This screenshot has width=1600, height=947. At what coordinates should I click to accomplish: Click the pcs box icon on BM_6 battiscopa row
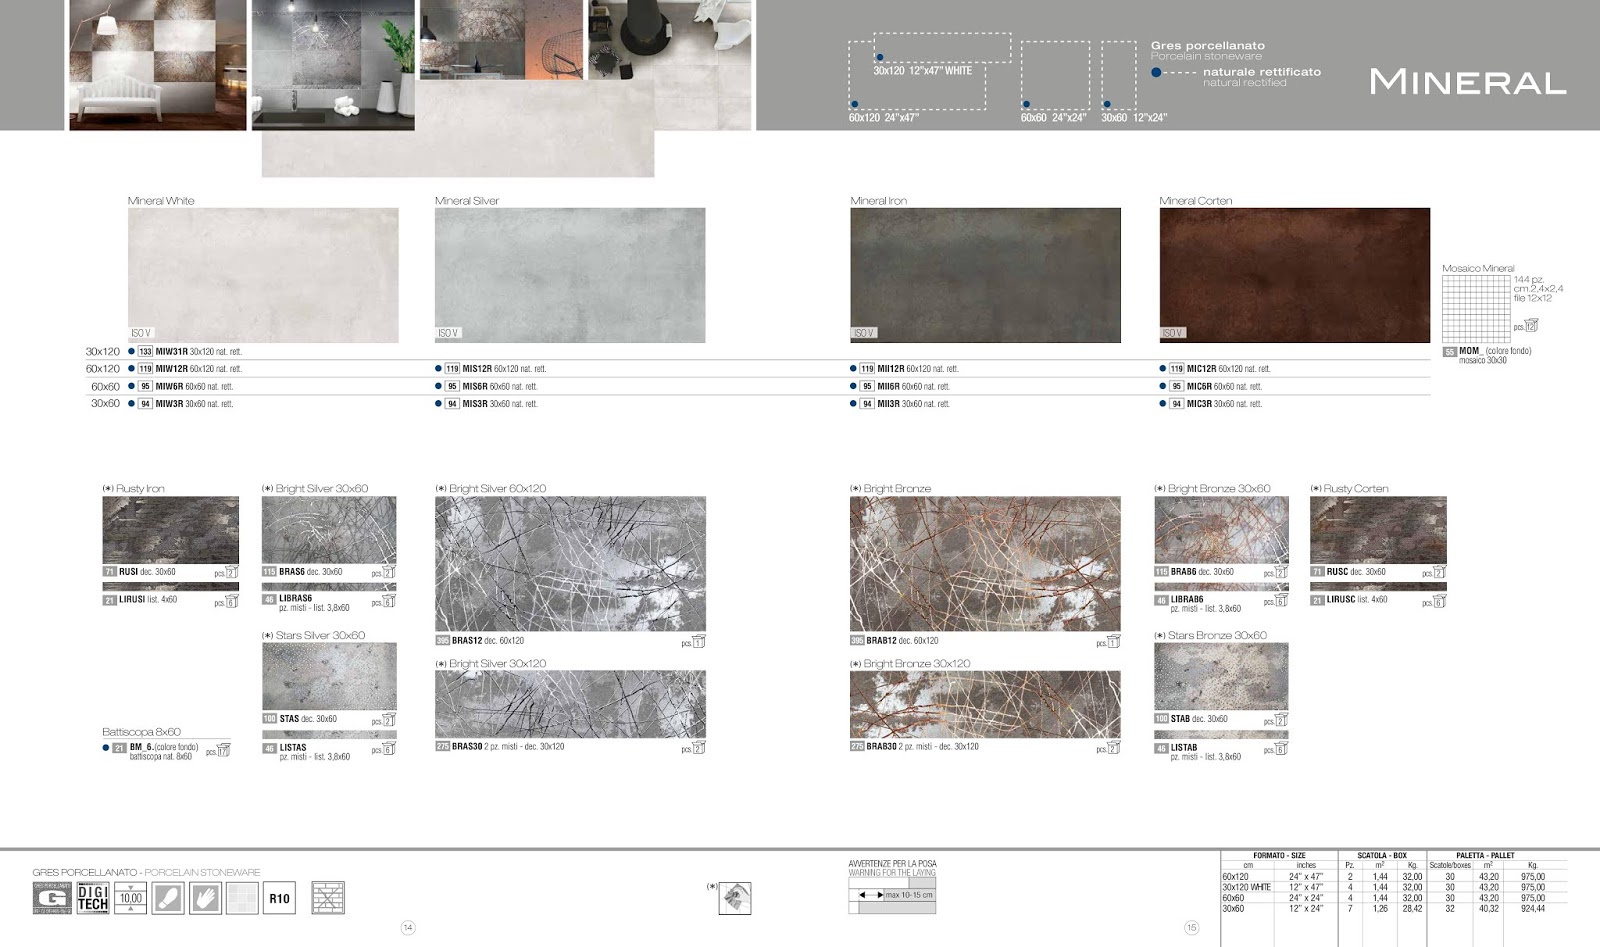(224, 750)
